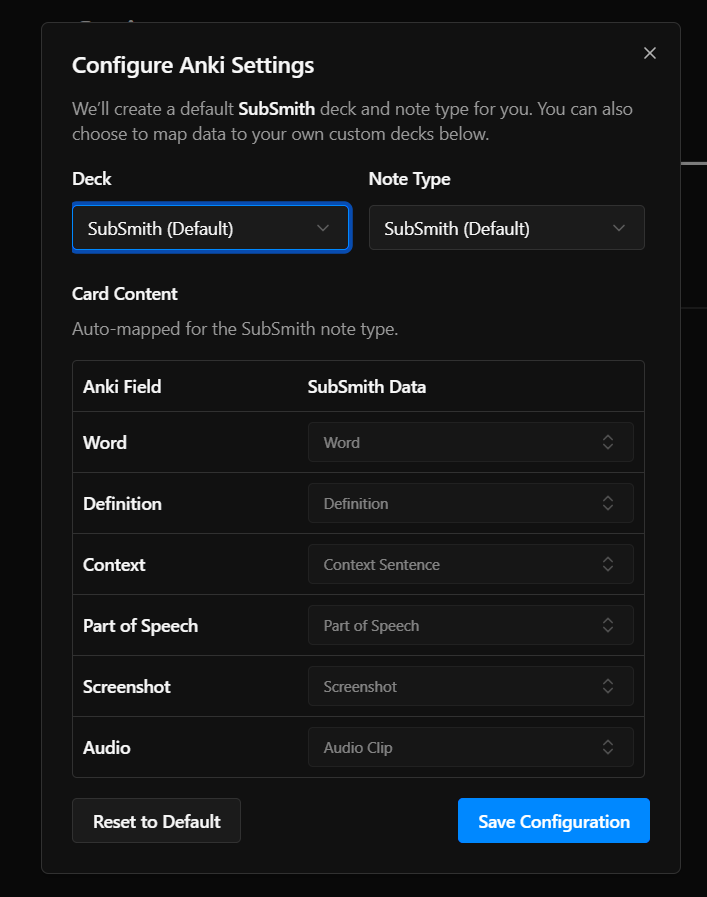The width and height of the screenshot is (707, 897).
Task: Click the dropdown arrow on the Deck selector
Action: [323, 228]
